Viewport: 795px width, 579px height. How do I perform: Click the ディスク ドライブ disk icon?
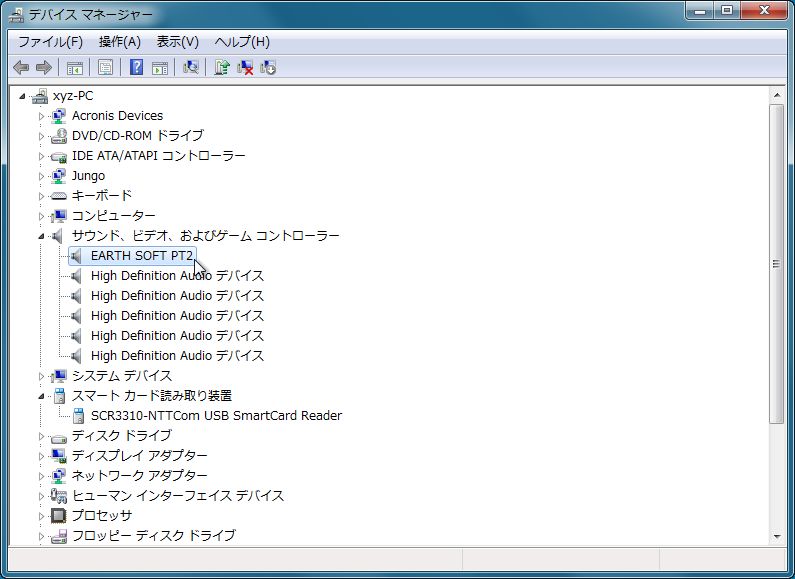(59, 437)
